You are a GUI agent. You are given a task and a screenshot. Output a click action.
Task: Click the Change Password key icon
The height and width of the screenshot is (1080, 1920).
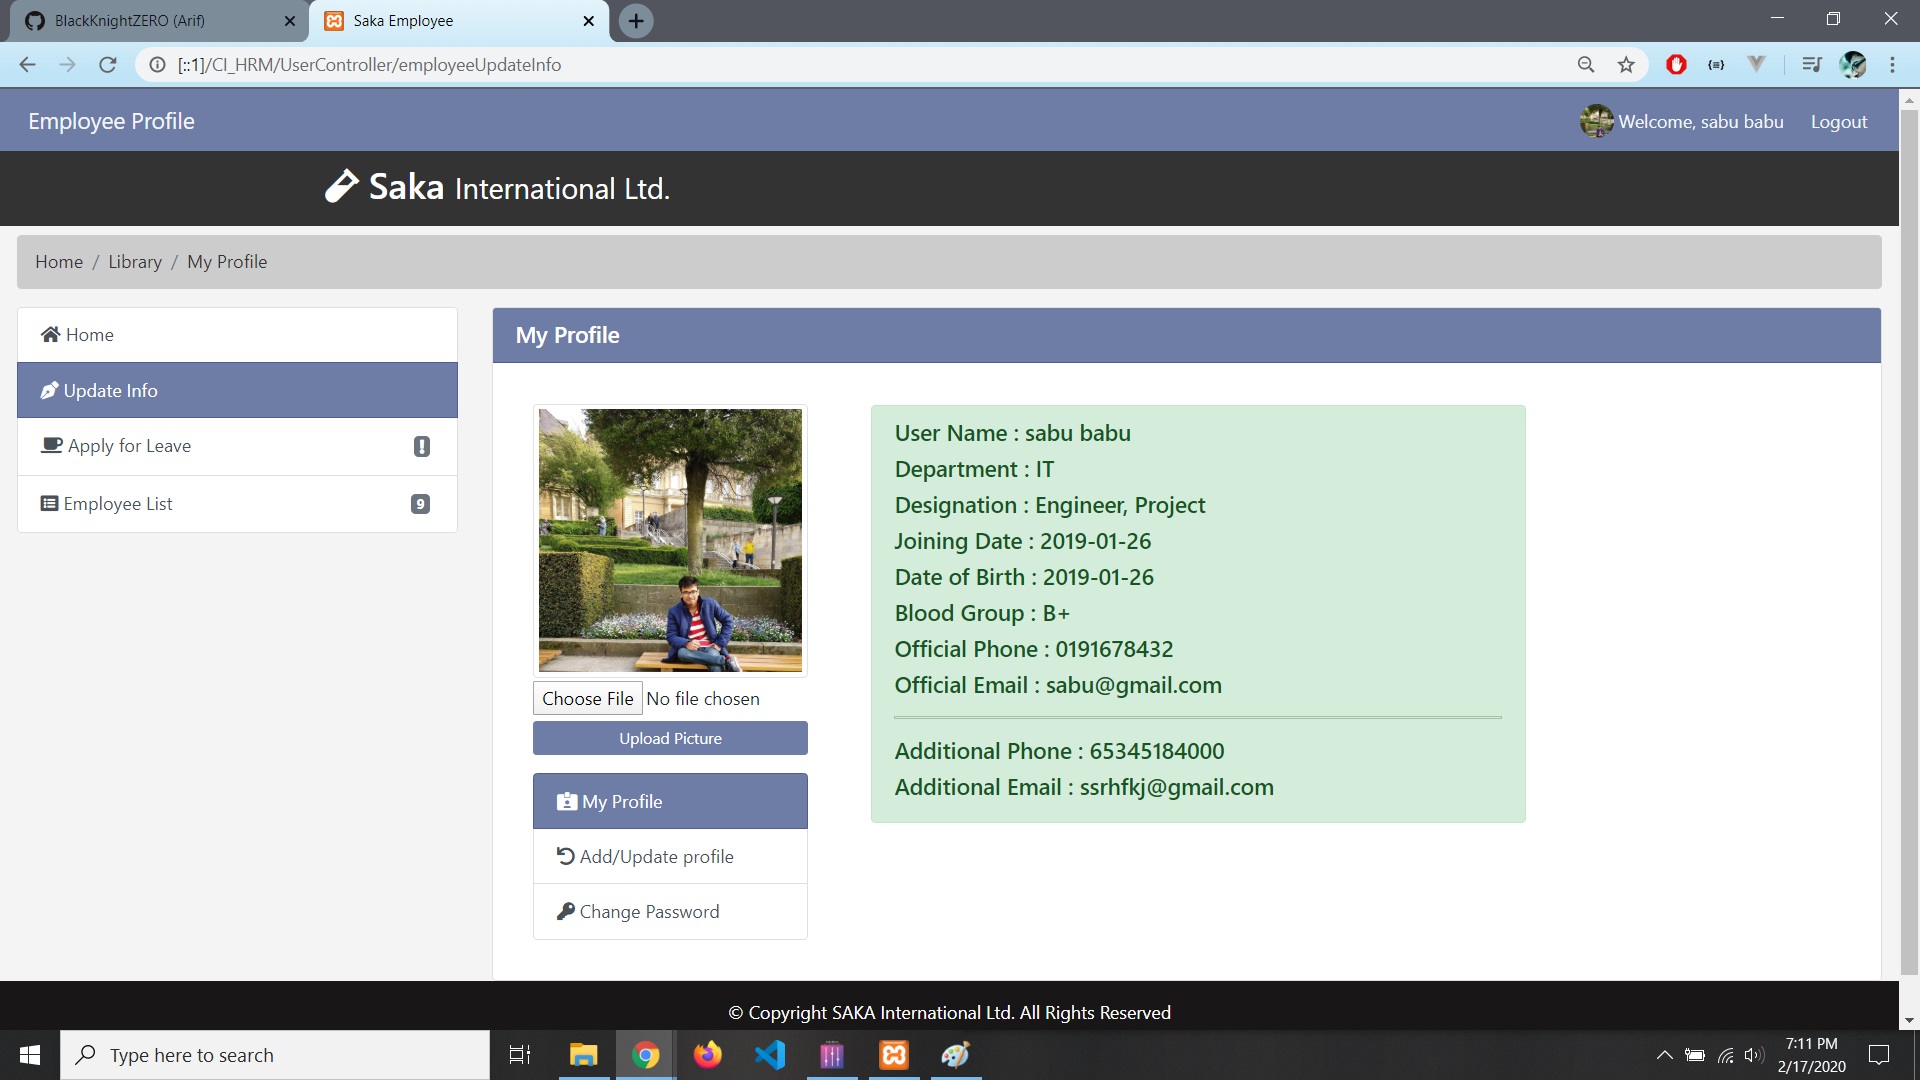[566, 911]
